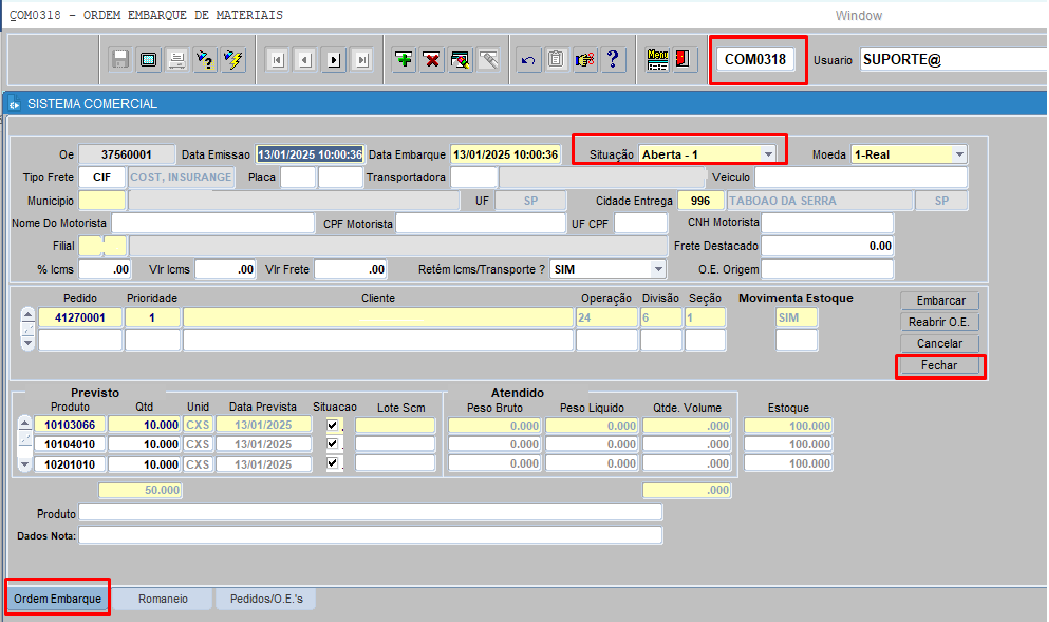Viewport: 1049px width, 622px height.
Task: Click the Cancelar button
Action: [x=940, y=343]
